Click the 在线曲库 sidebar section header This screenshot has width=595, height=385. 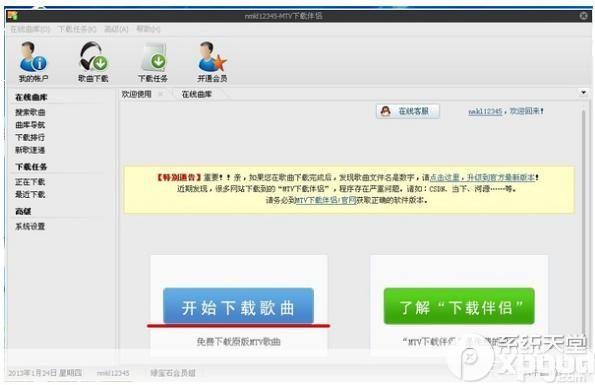click(x=31, y=97)
